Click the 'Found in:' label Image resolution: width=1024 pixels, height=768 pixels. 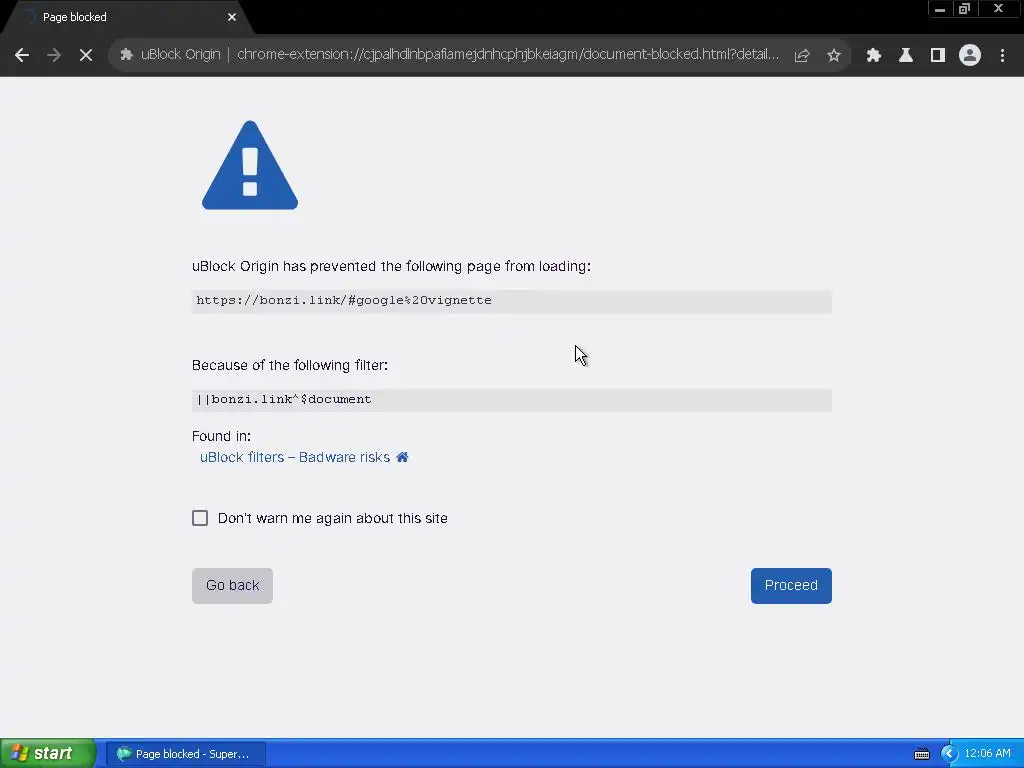(x=221, y=436)
